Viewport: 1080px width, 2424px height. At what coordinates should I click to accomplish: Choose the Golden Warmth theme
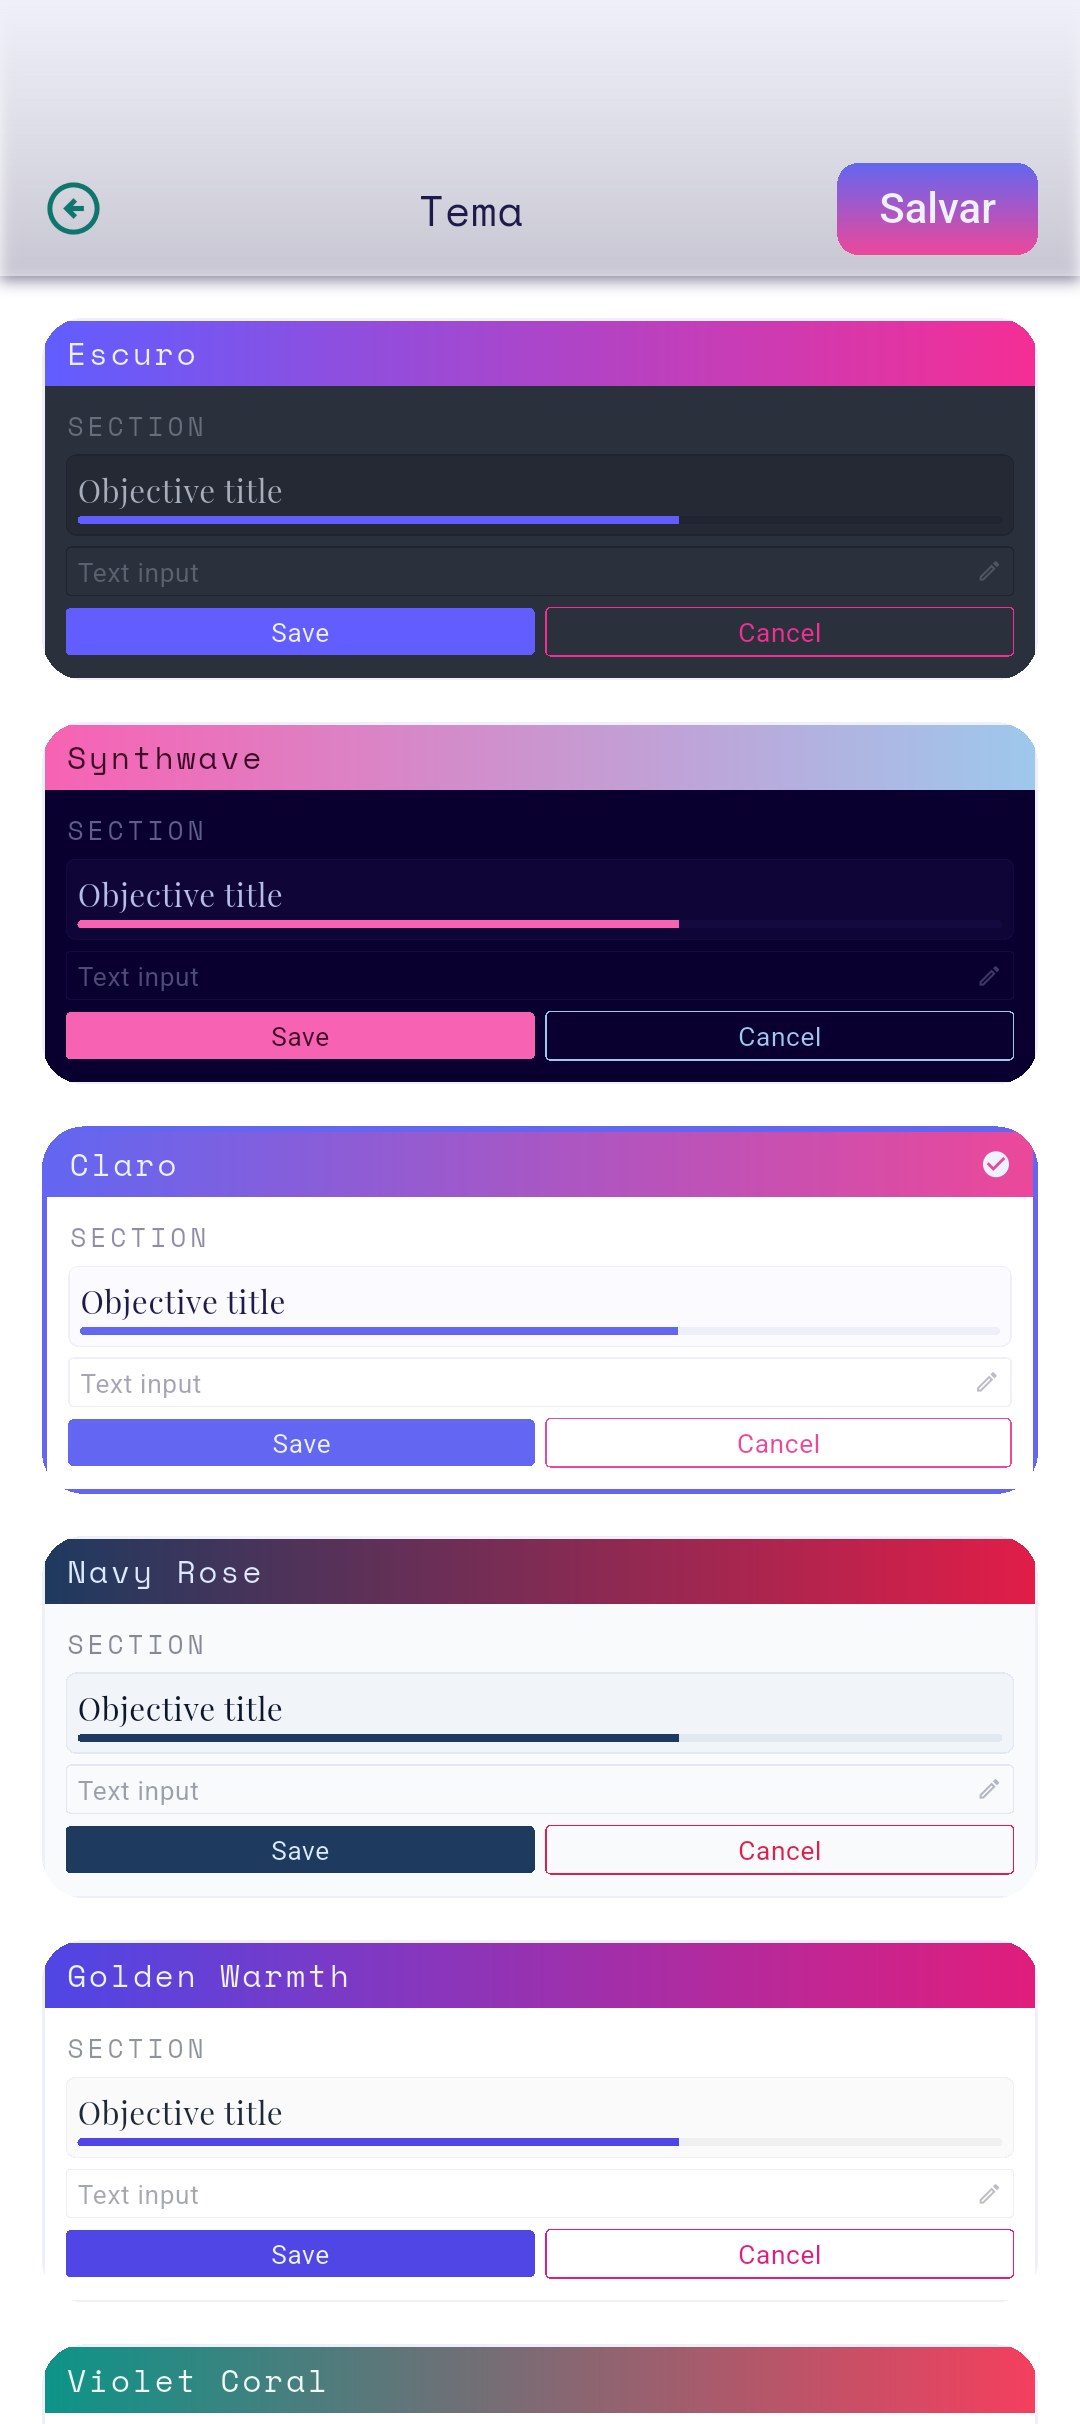(x=540, y=1976)
